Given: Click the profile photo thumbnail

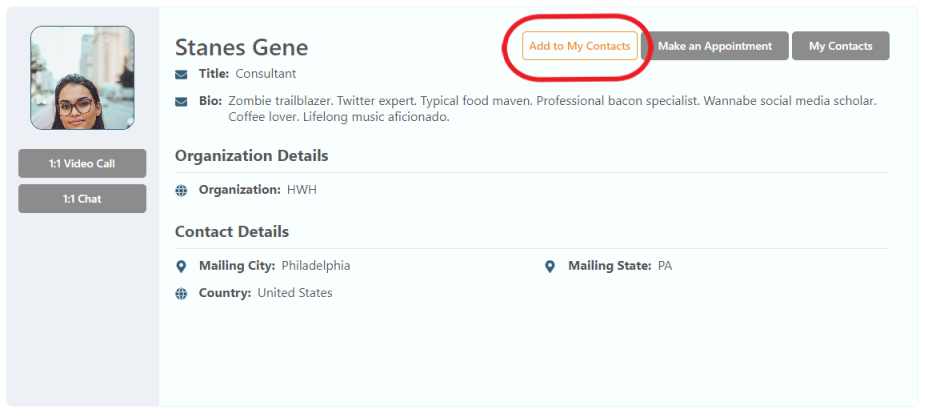Looking at the screenshot, I should pyautogui.click(x=82, y=78).
